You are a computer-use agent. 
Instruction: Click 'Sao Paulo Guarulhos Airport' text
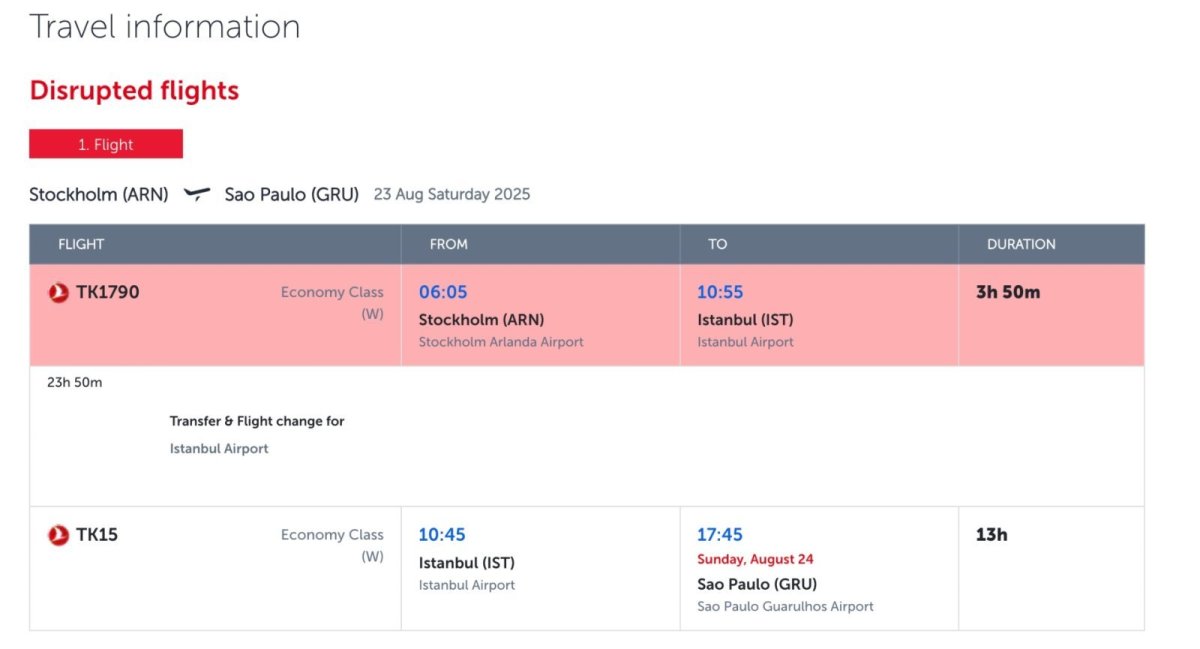tap(785, 606)
